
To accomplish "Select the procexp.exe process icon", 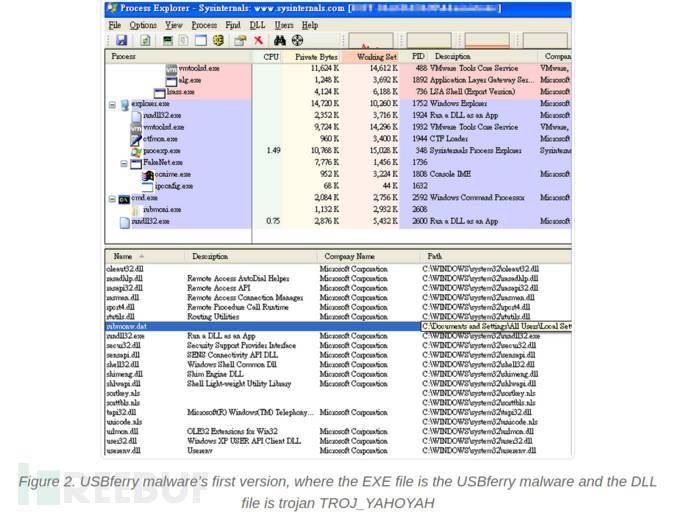I will [137, 151].
